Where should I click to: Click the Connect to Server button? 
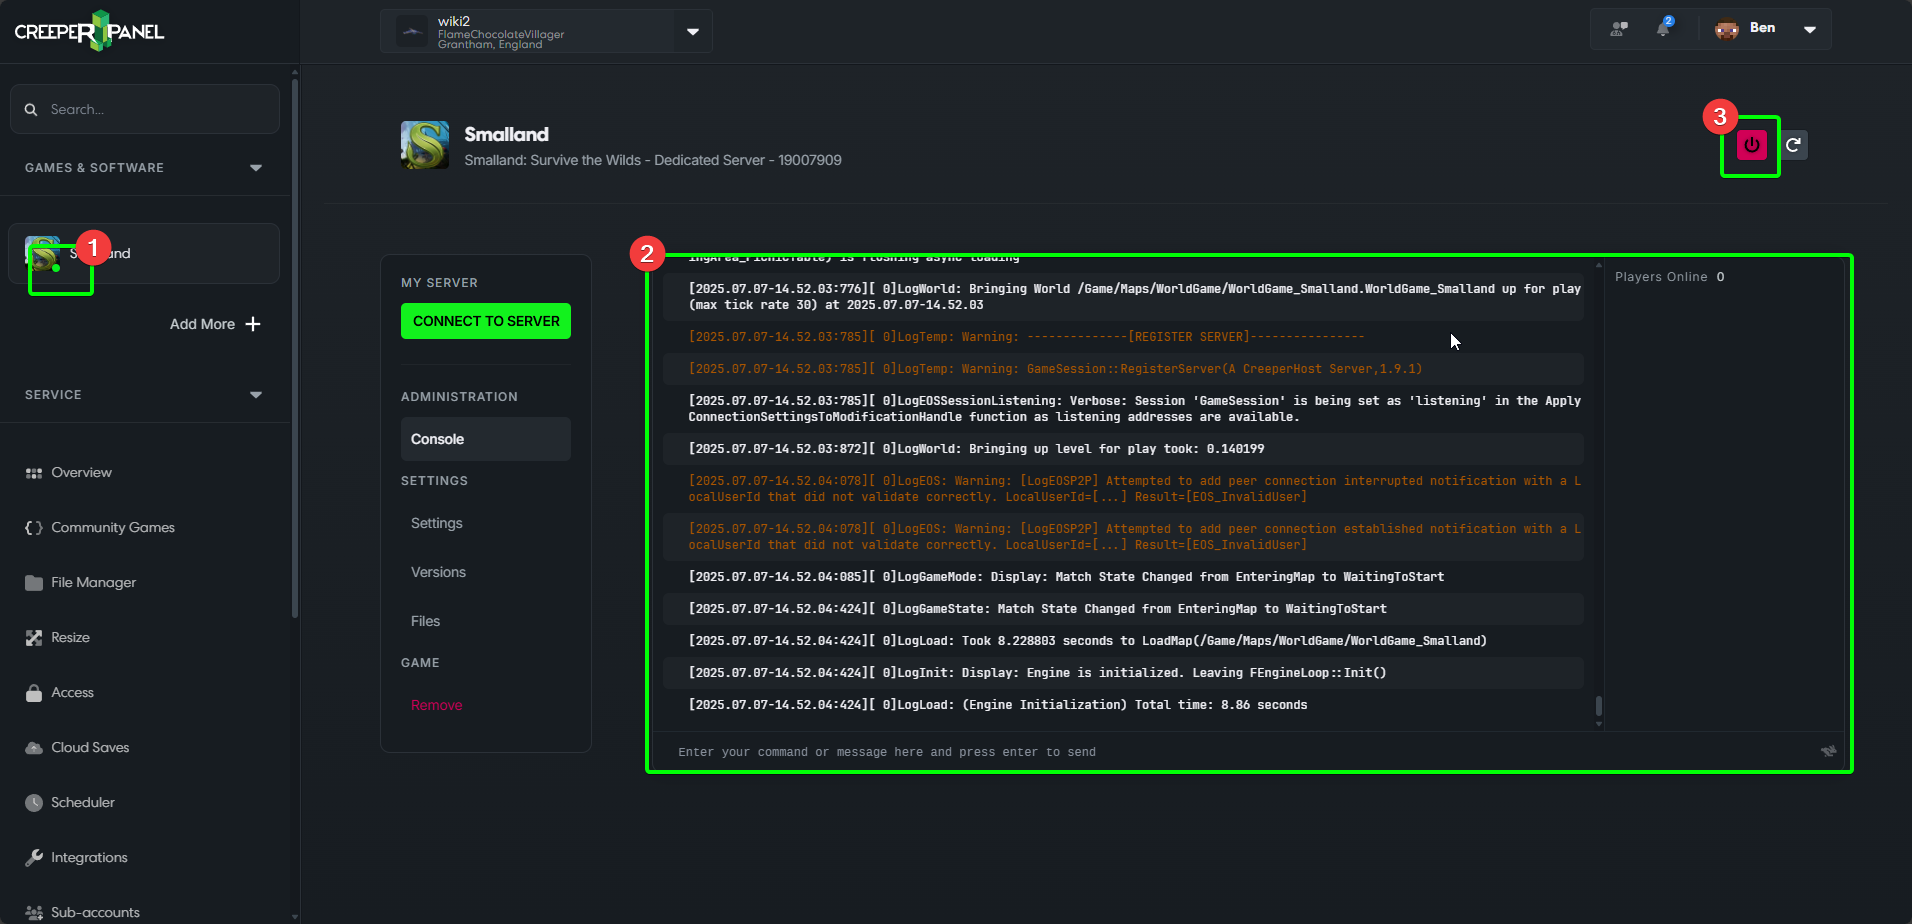tap(486, 321)
